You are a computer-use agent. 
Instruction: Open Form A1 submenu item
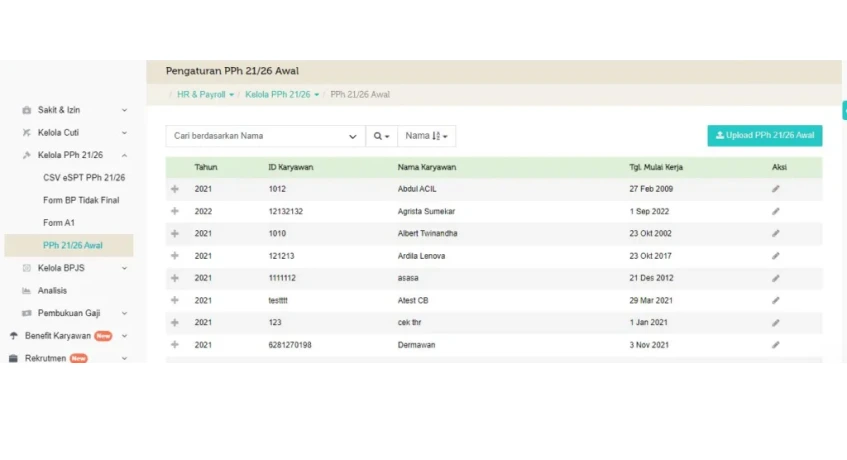tap(59, 223)
